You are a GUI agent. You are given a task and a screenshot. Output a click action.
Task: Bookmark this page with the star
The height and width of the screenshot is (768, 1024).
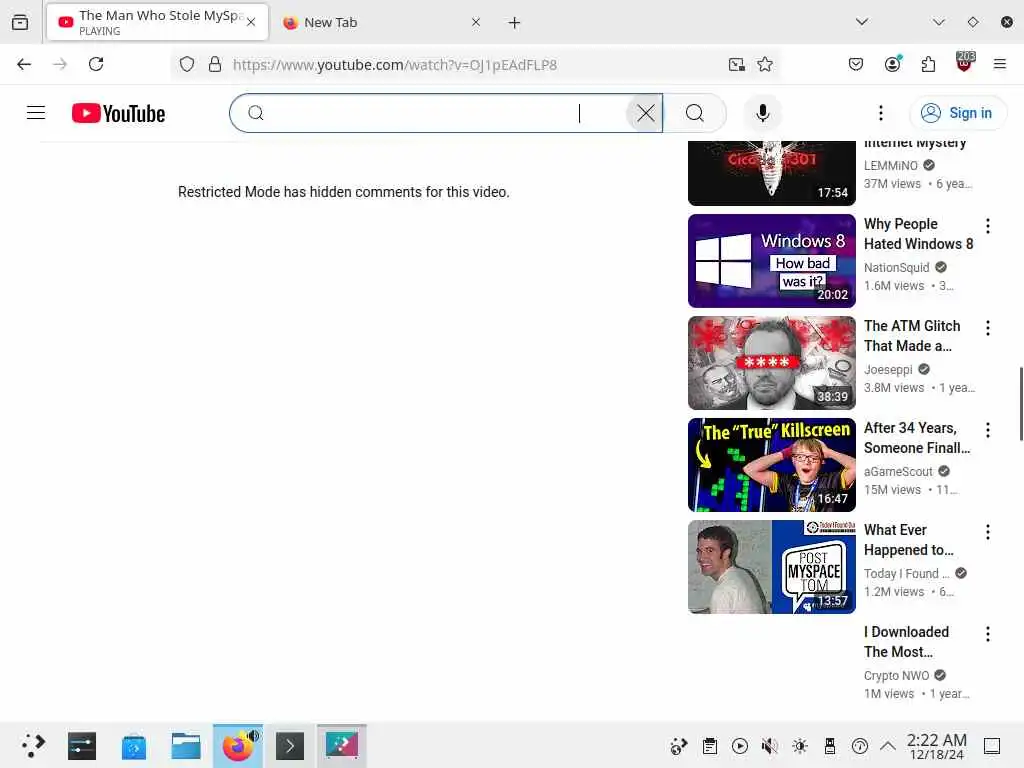click(x=765, y=64)
